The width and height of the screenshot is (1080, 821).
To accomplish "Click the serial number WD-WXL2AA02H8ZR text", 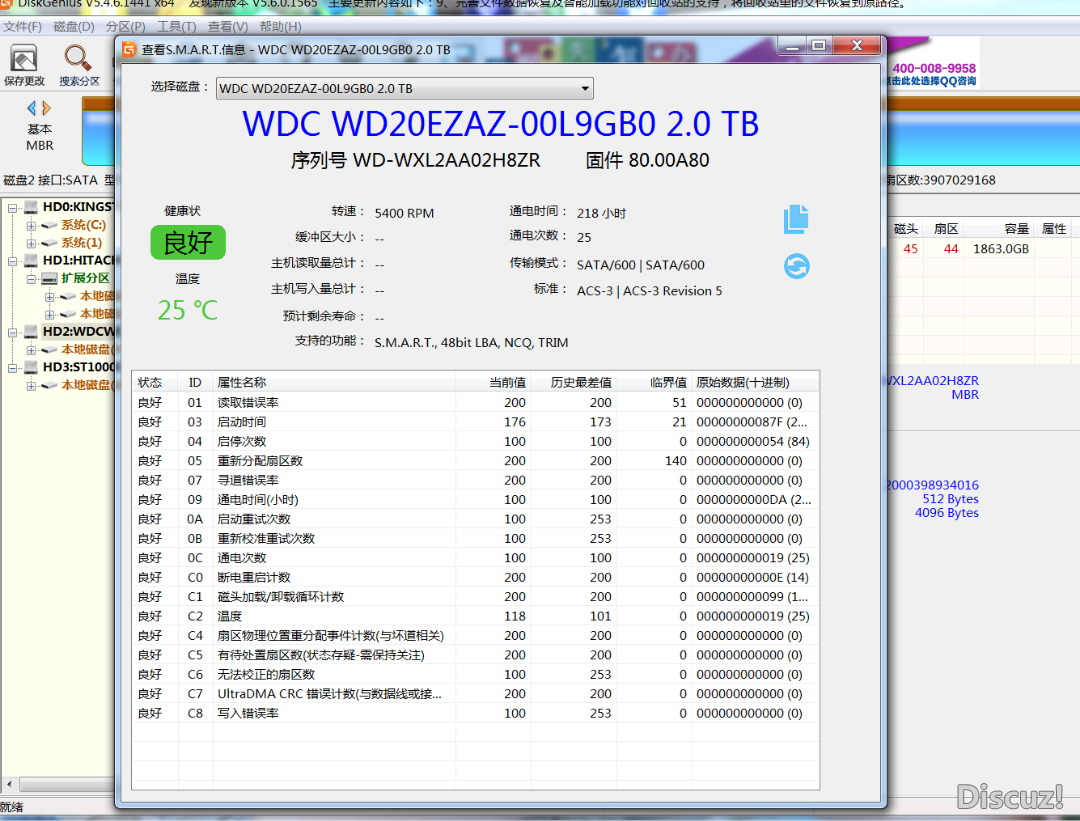I will coord(446,160).
